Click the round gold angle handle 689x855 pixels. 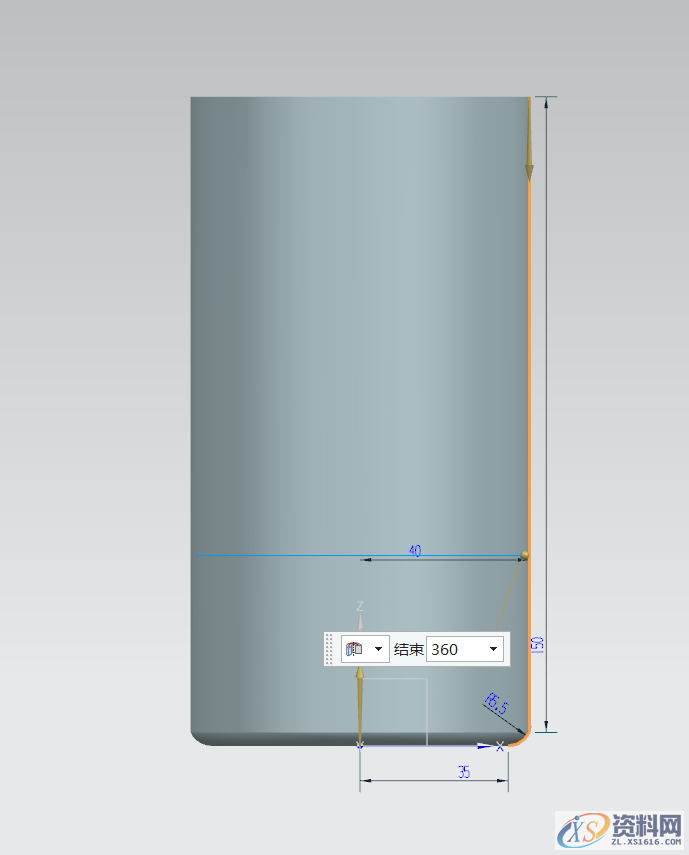click(x=526, y=554)
